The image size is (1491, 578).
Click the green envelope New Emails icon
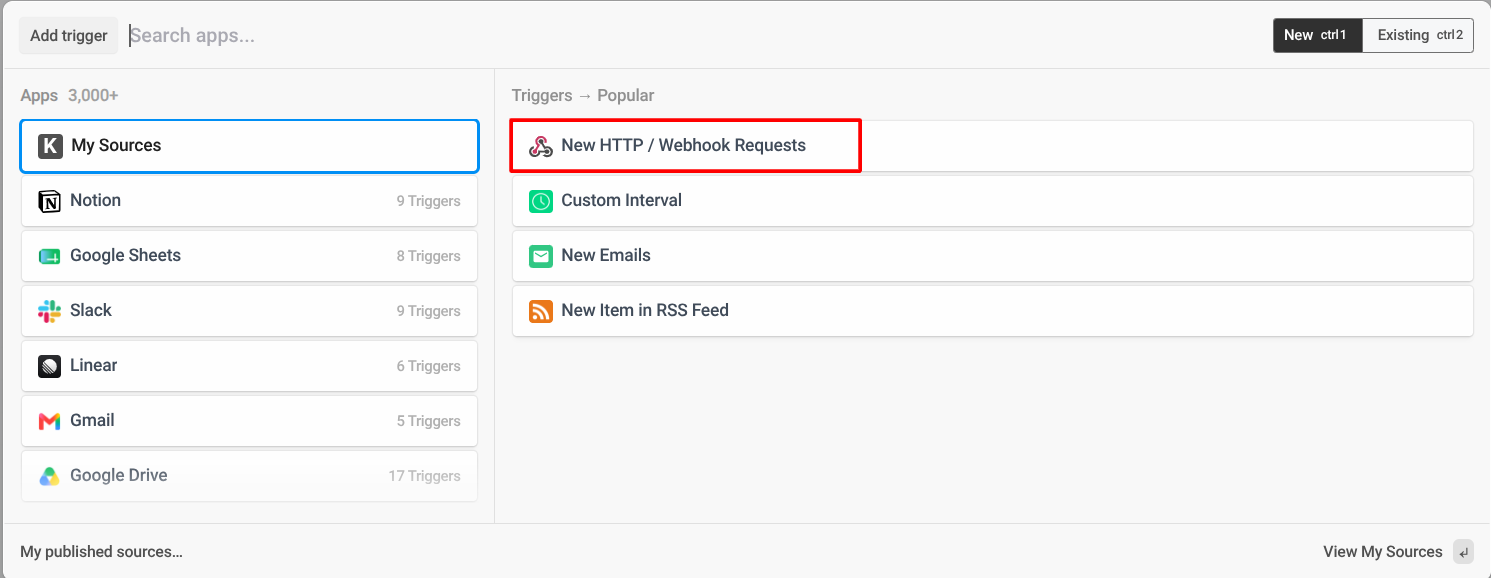click(541, 256)
